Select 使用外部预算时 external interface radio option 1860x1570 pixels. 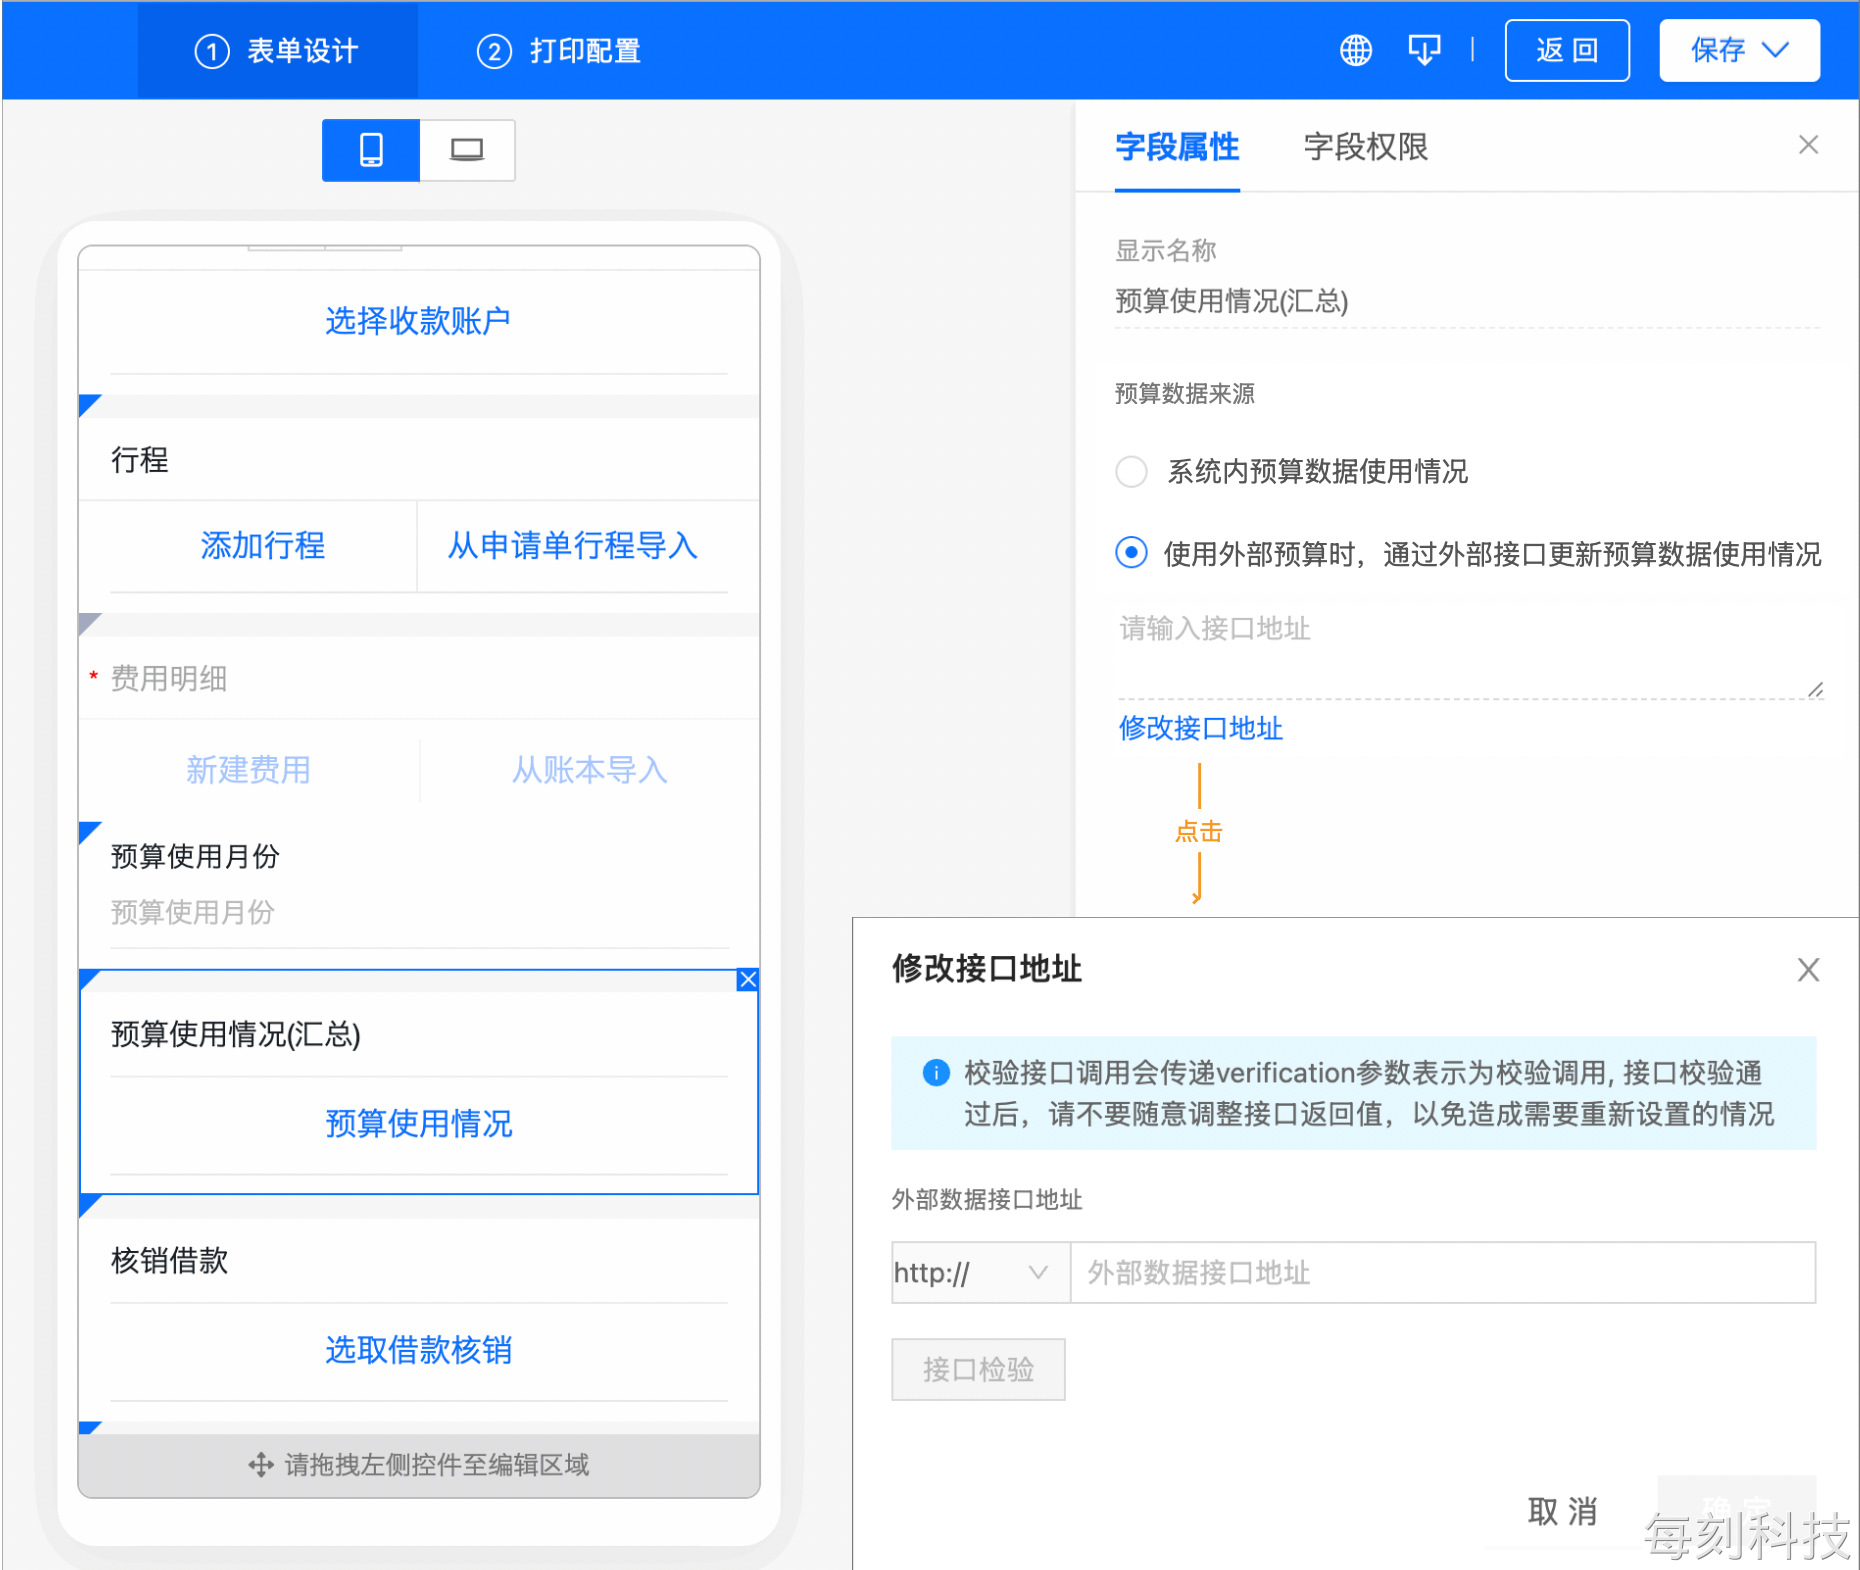tap(1132, 553)
